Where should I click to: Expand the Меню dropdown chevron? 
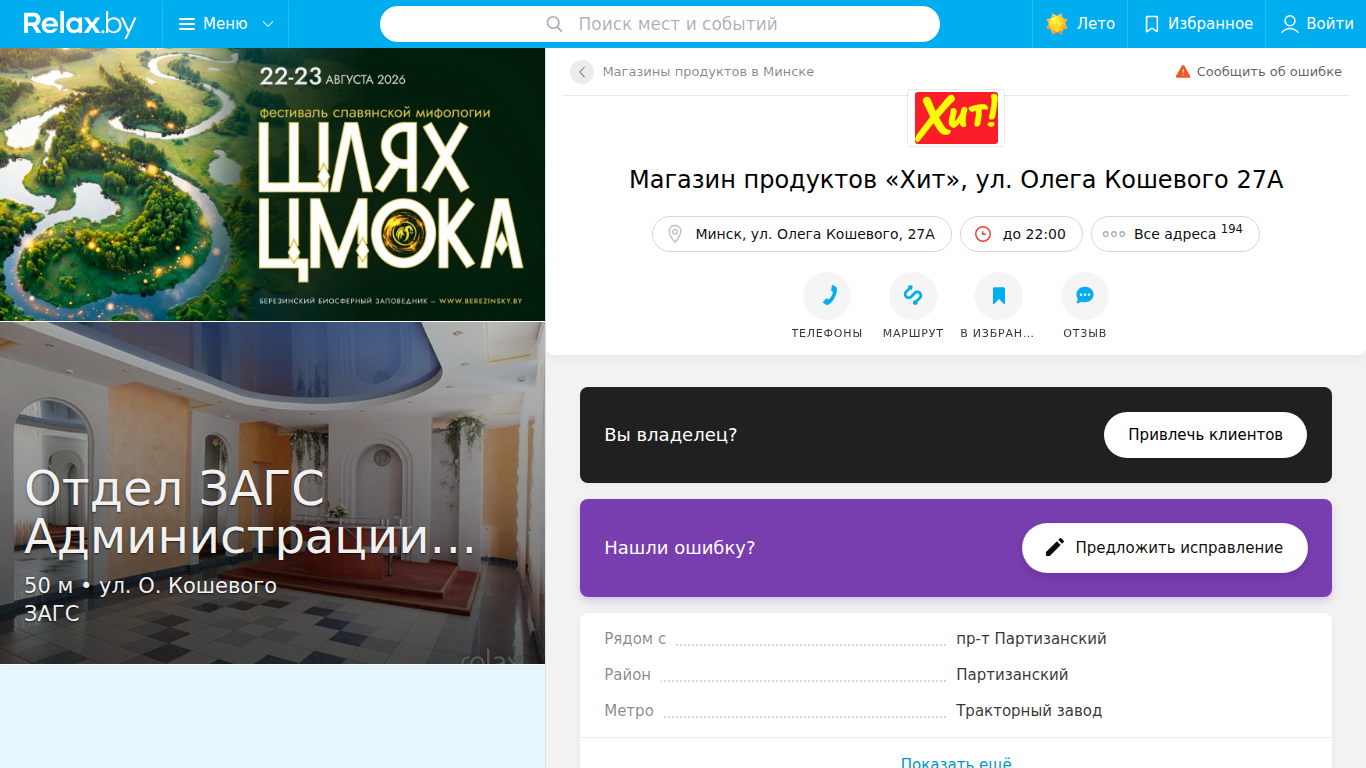point(267,24)
